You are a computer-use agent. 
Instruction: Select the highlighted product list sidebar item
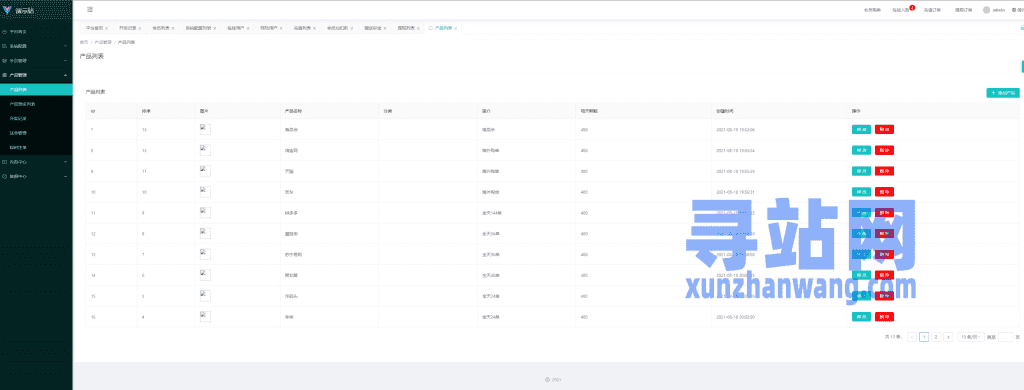(36, 89)
